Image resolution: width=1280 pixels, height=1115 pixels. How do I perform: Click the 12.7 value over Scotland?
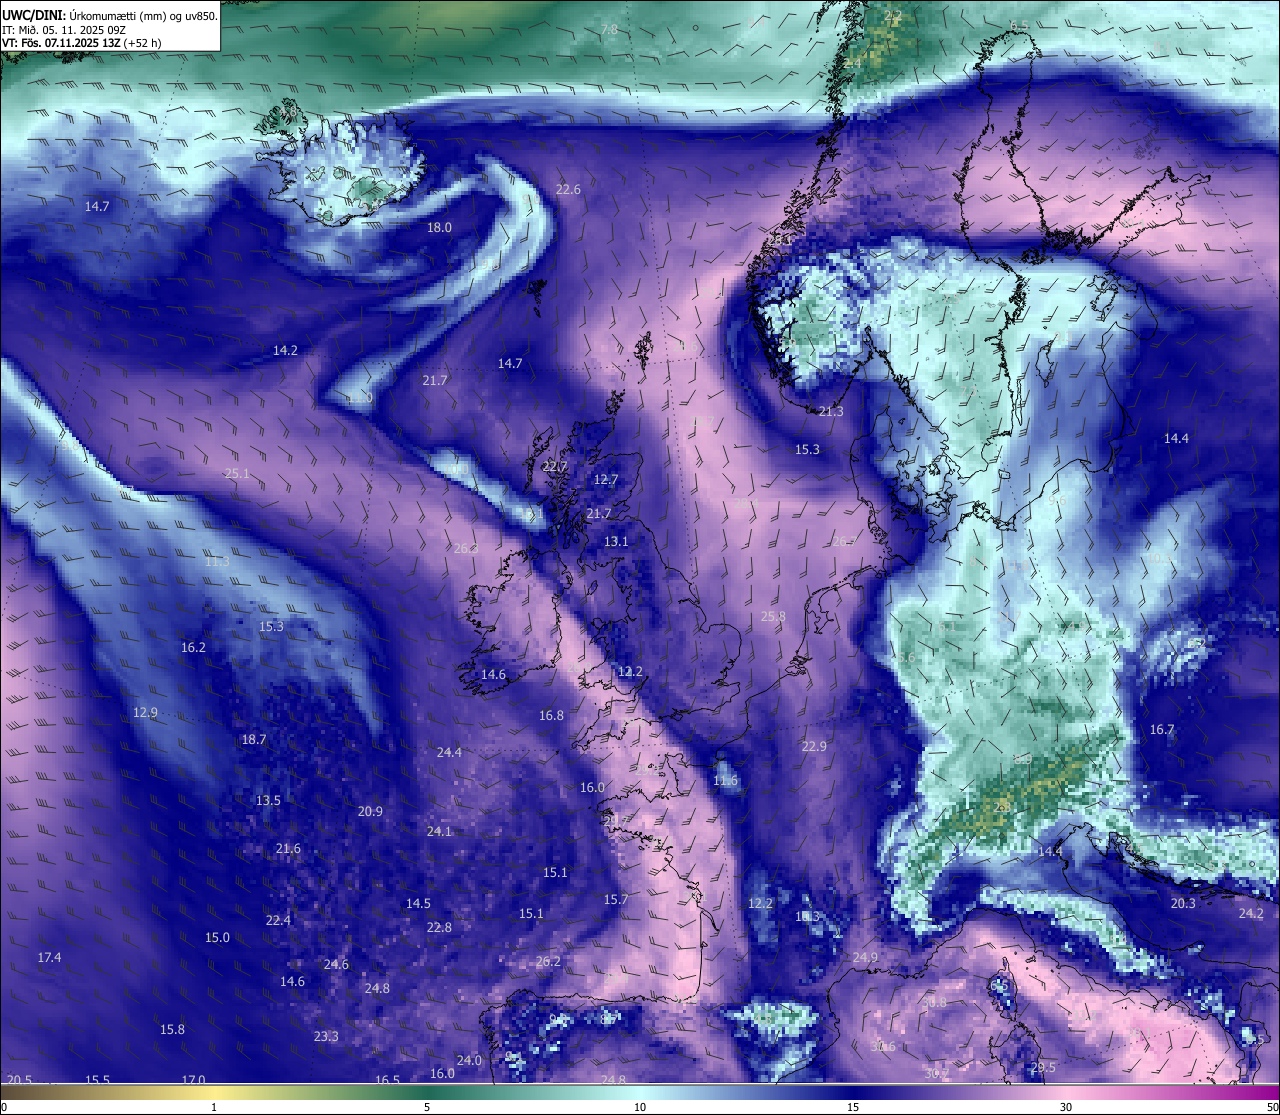tap(606, 479)
